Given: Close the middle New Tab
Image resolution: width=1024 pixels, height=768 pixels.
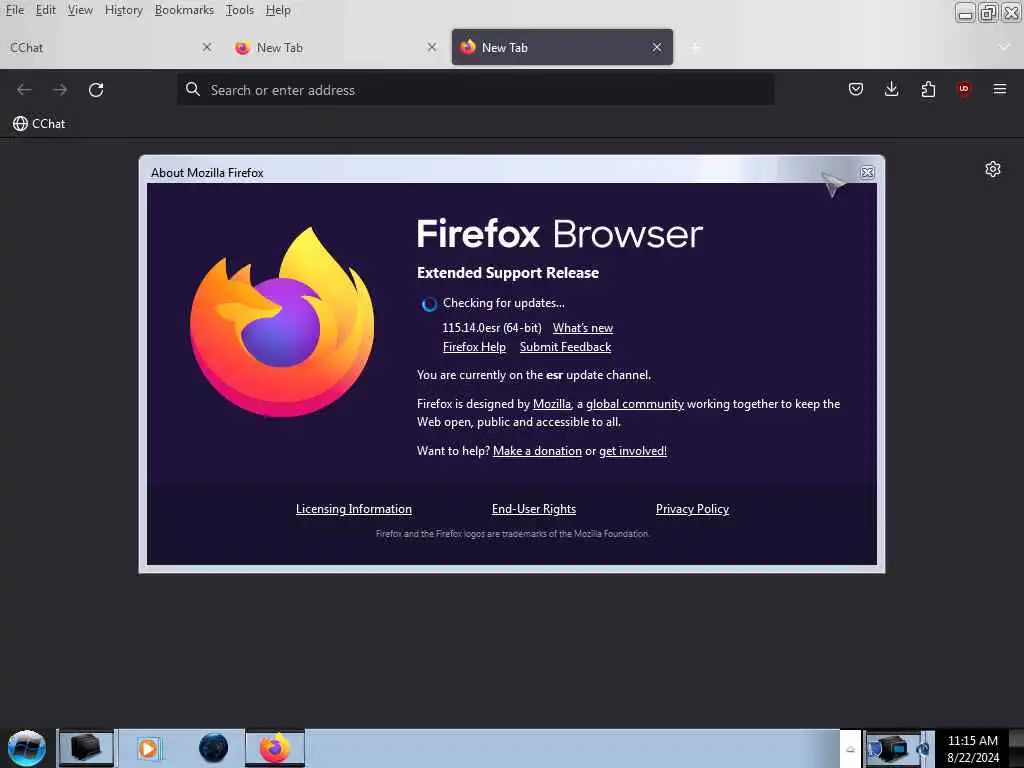Looking at the screenshot, I should pyautogui.click(x=432, y=47).
